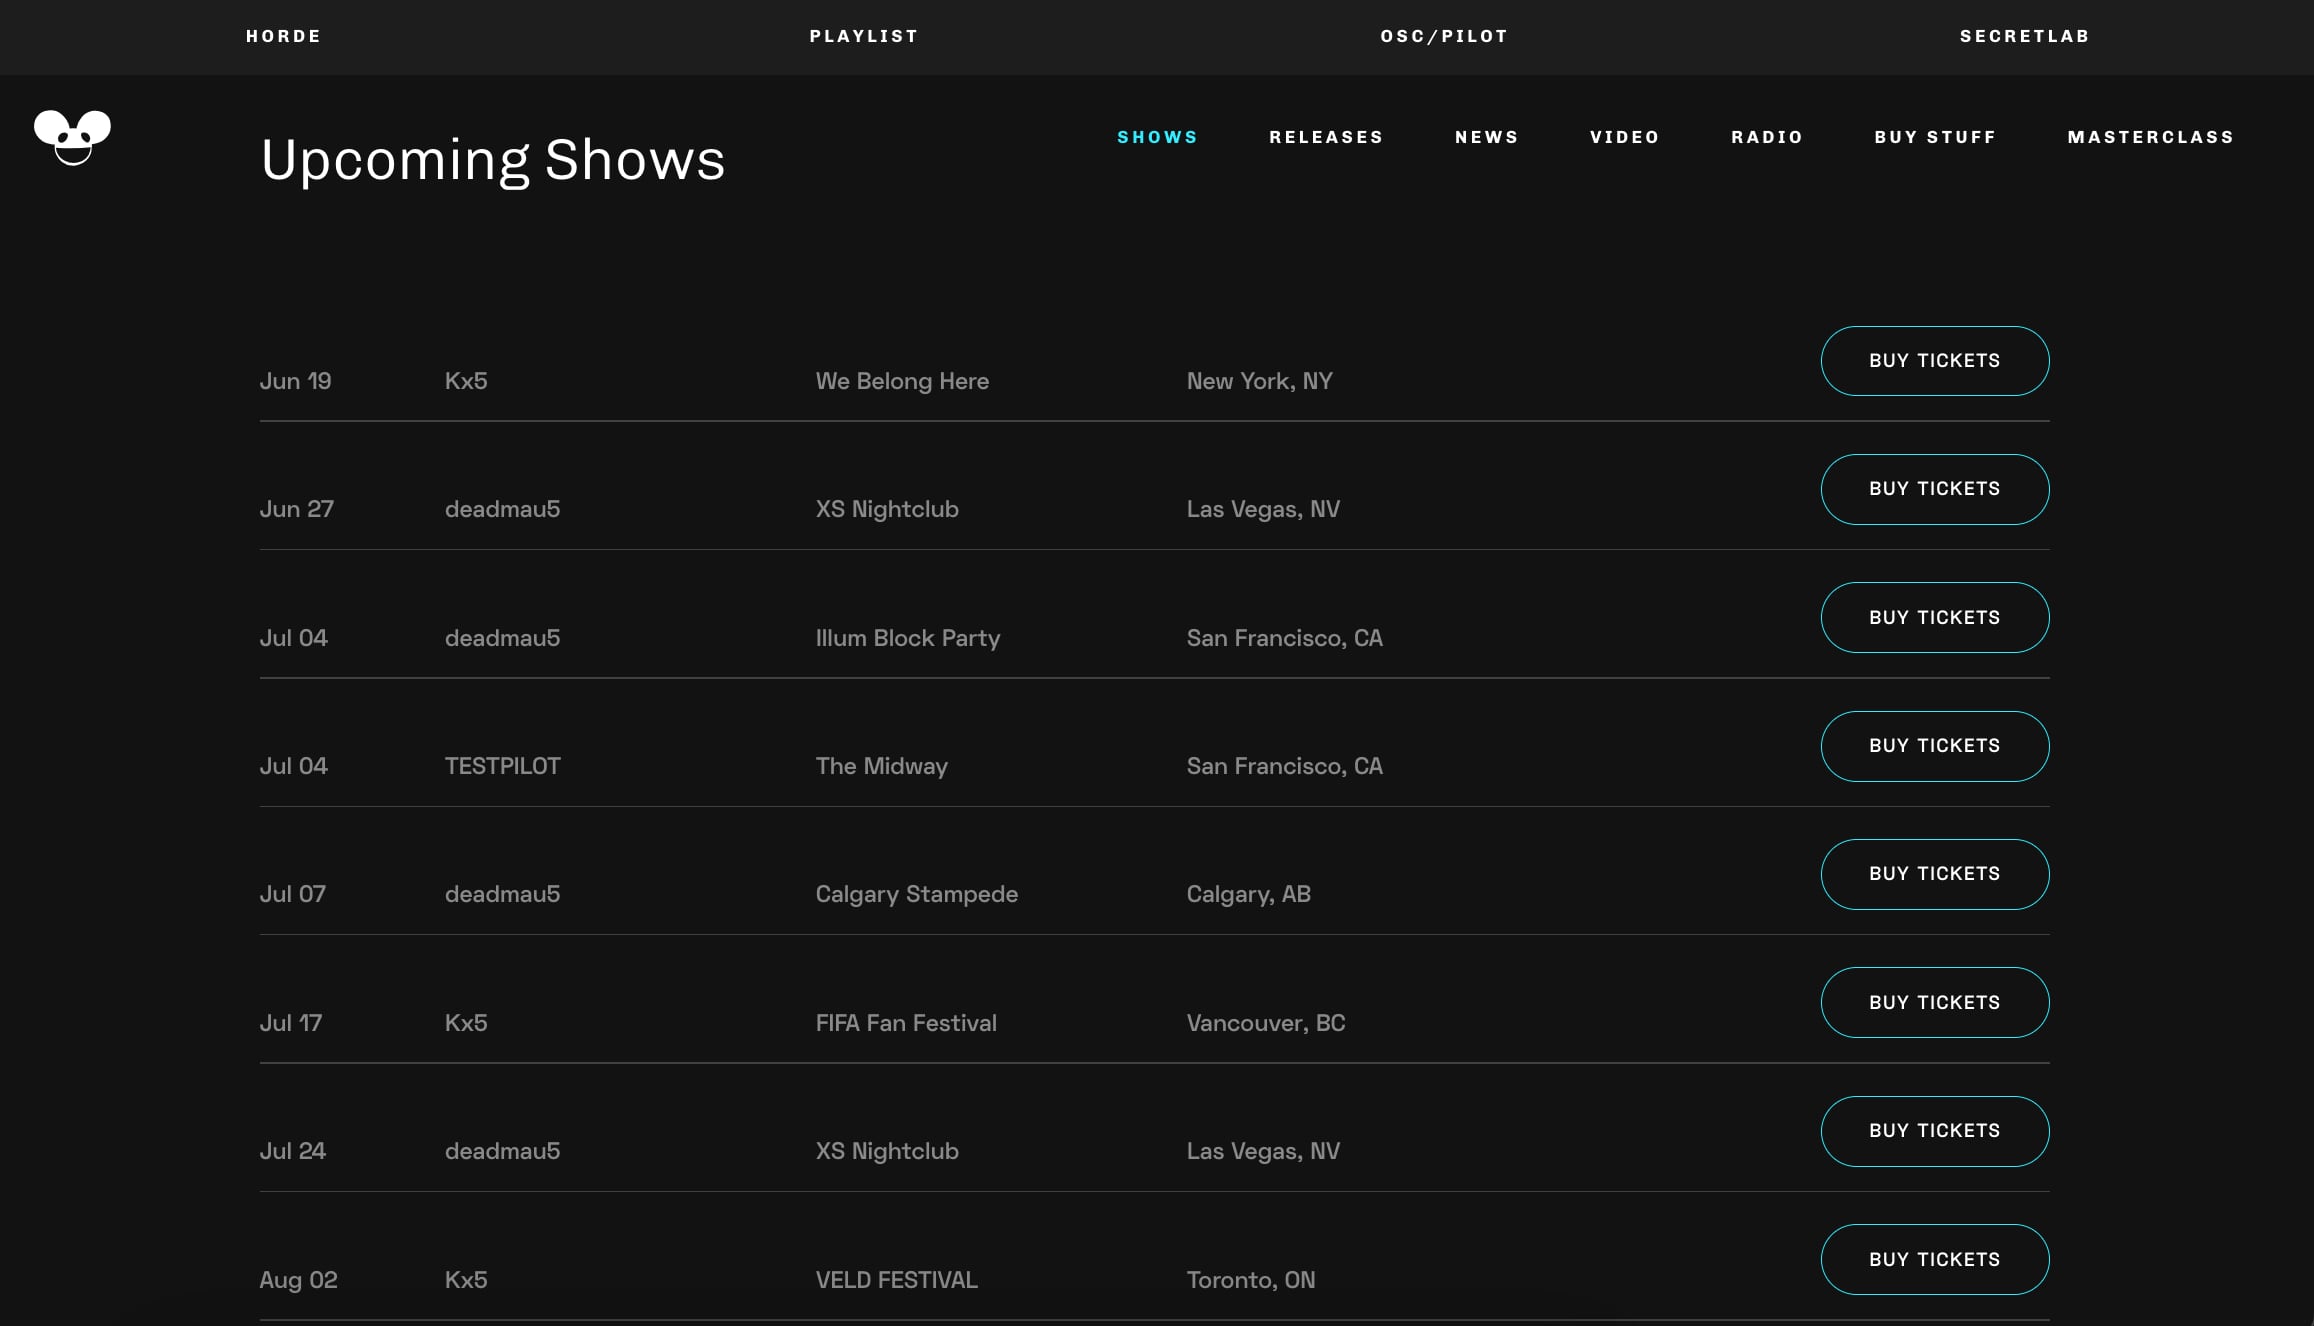
Task: Open the MASTERCLASS navigation item
Action: pos(2151,137)
